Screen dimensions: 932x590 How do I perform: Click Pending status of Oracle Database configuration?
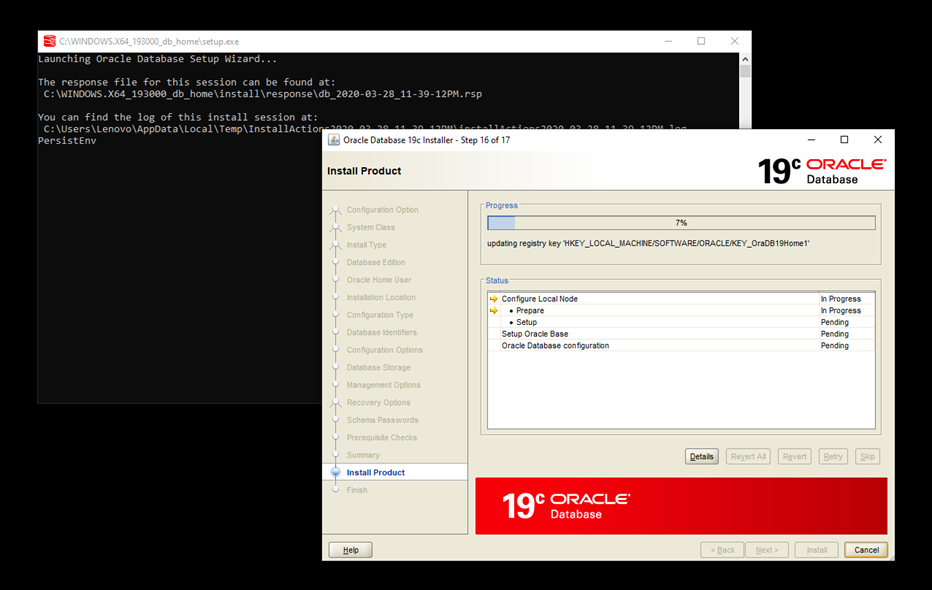(x=835, y=345)
